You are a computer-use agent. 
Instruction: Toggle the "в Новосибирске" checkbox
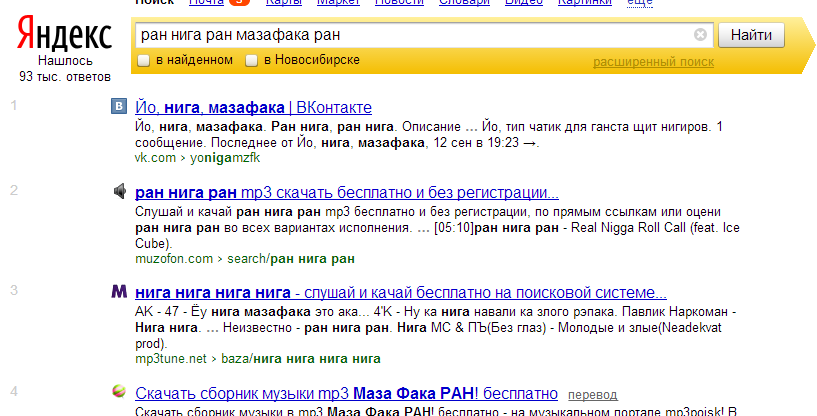pos(252,61)
